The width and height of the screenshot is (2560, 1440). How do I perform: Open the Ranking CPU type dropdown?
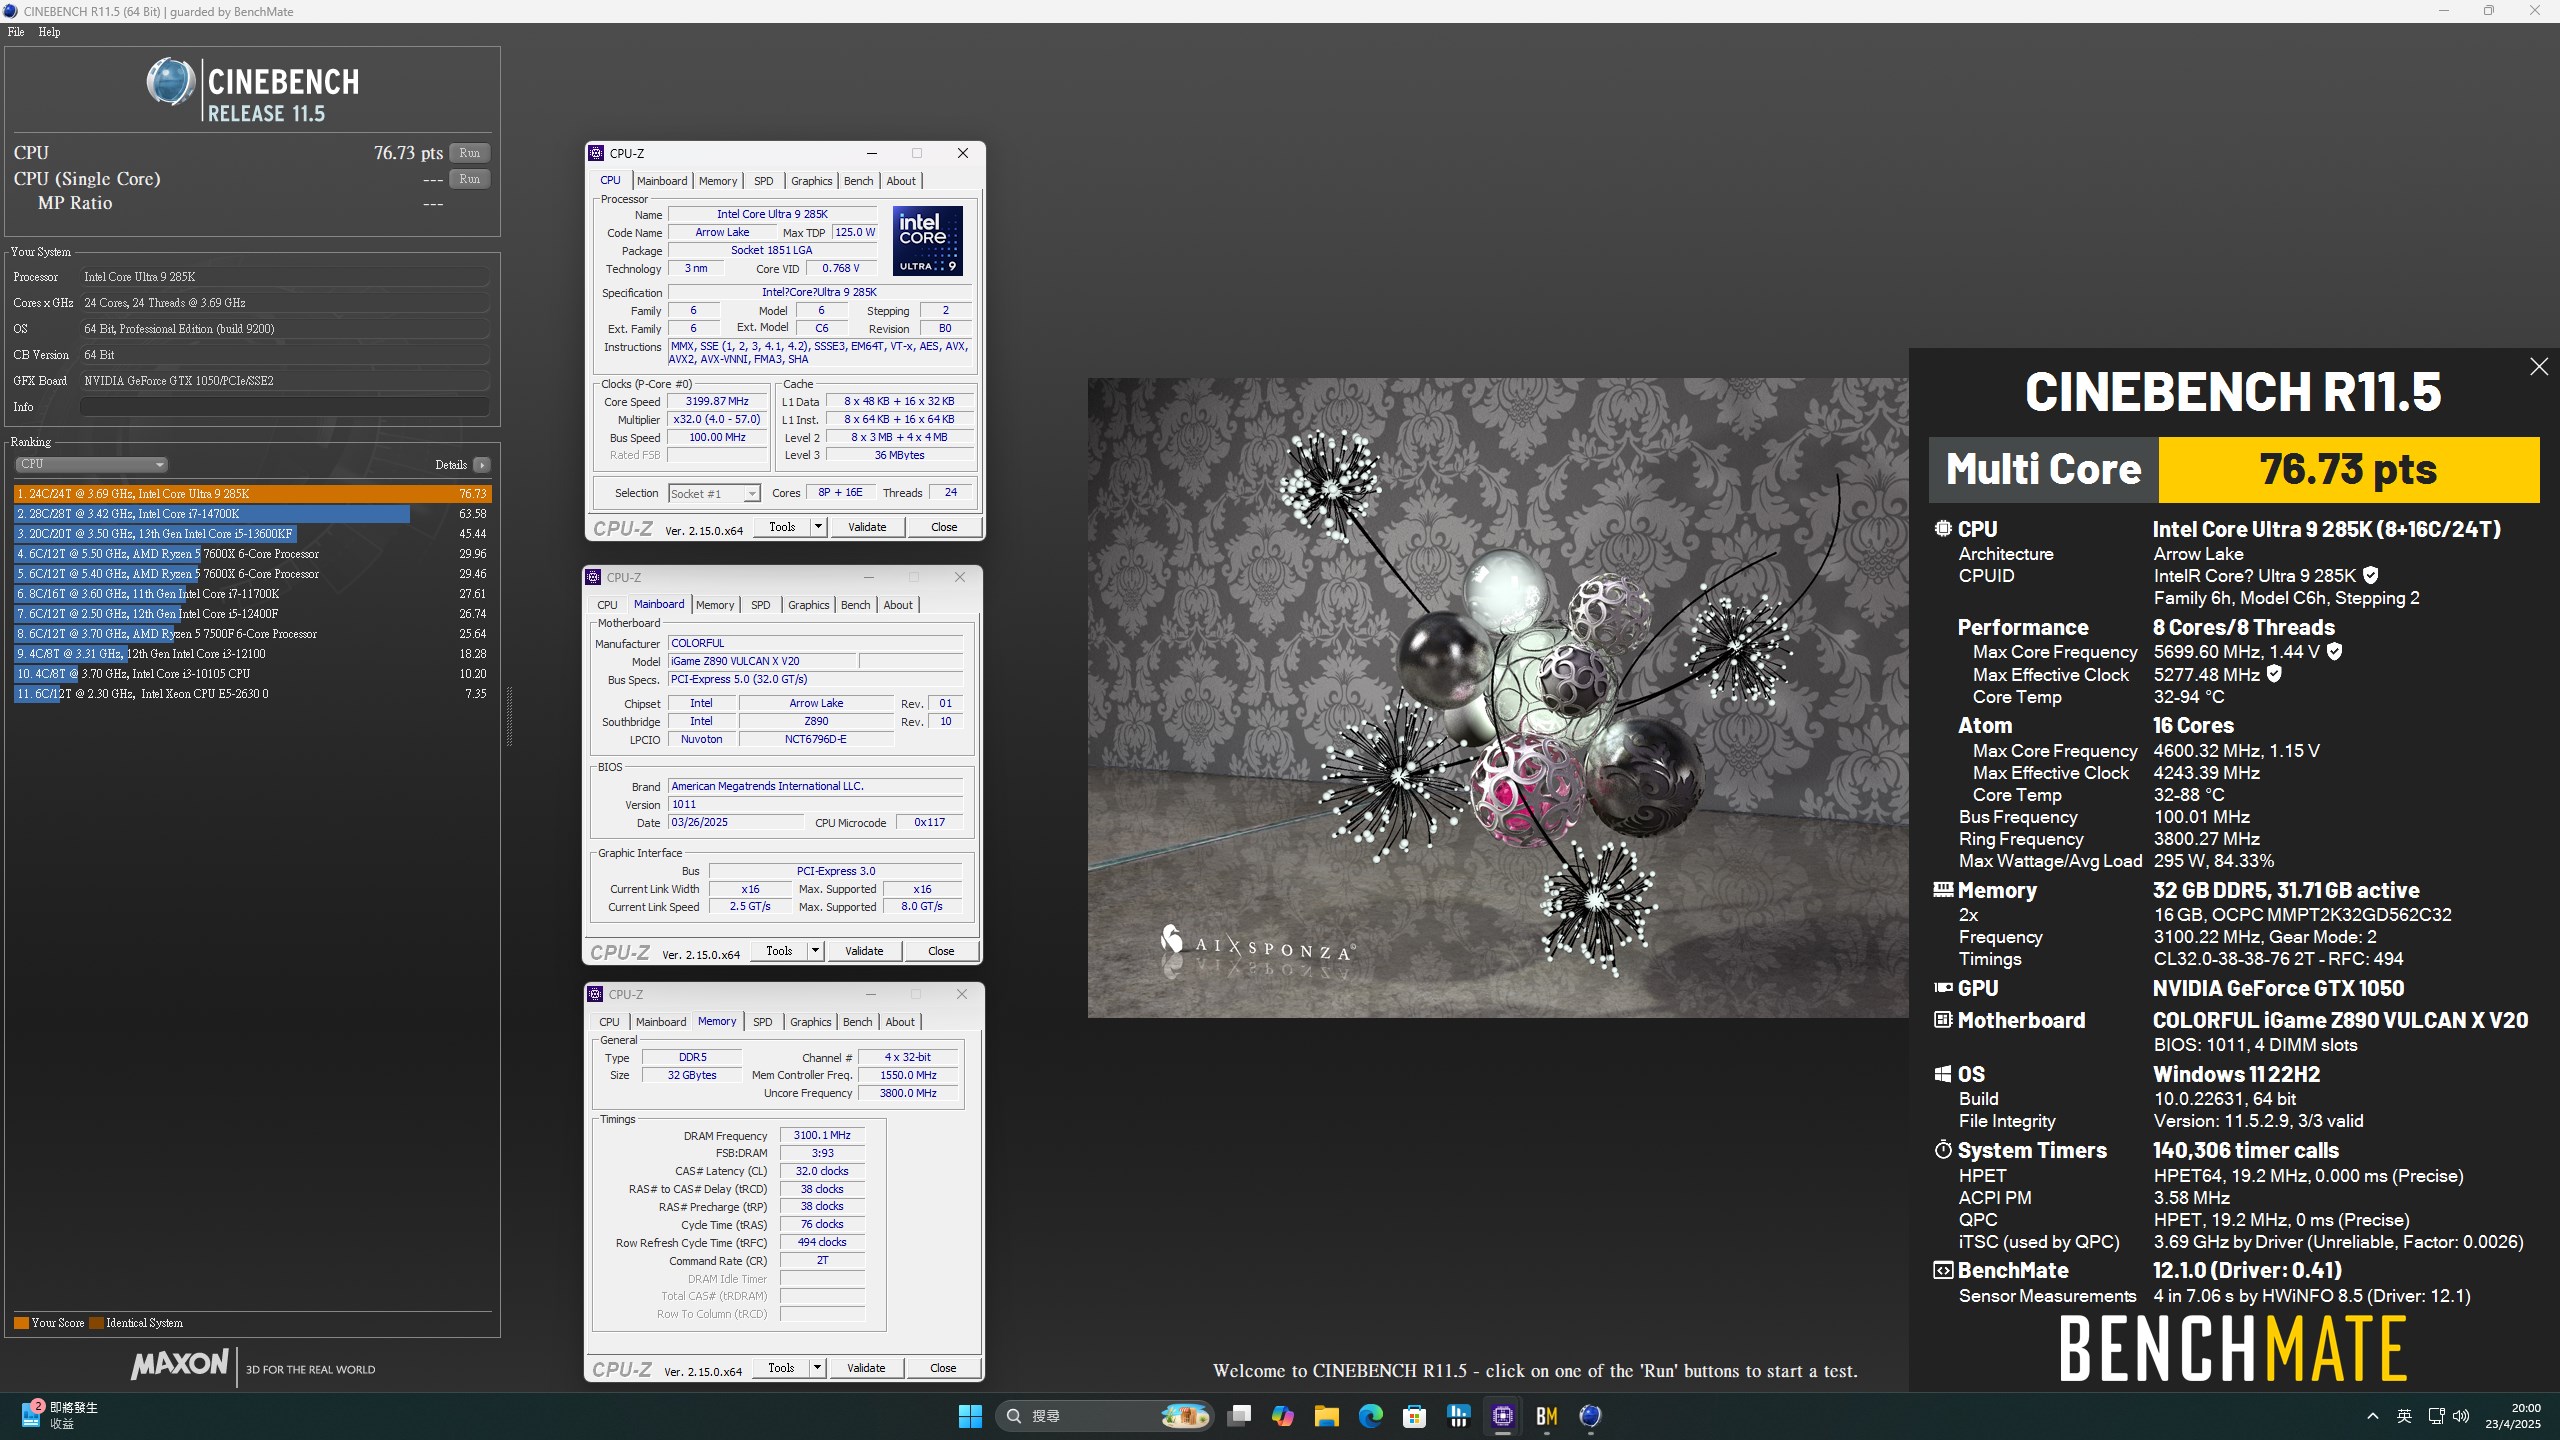tap(91, 464)
